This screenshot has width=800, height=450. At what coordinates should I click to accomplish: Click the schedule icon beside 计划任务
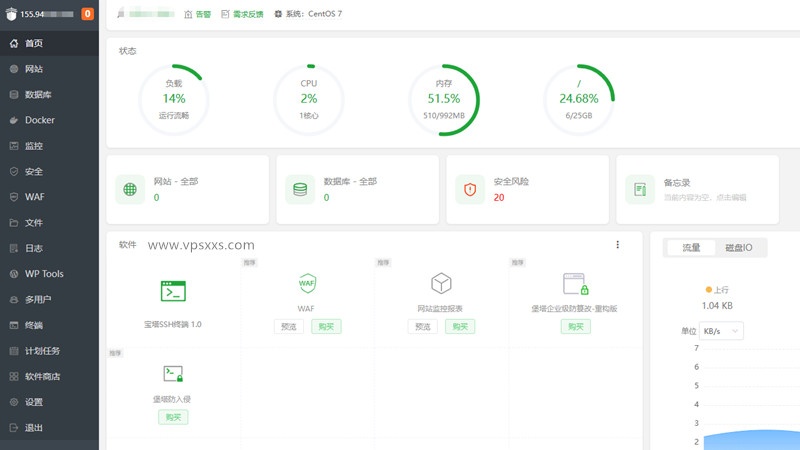(x=14, y=351)
